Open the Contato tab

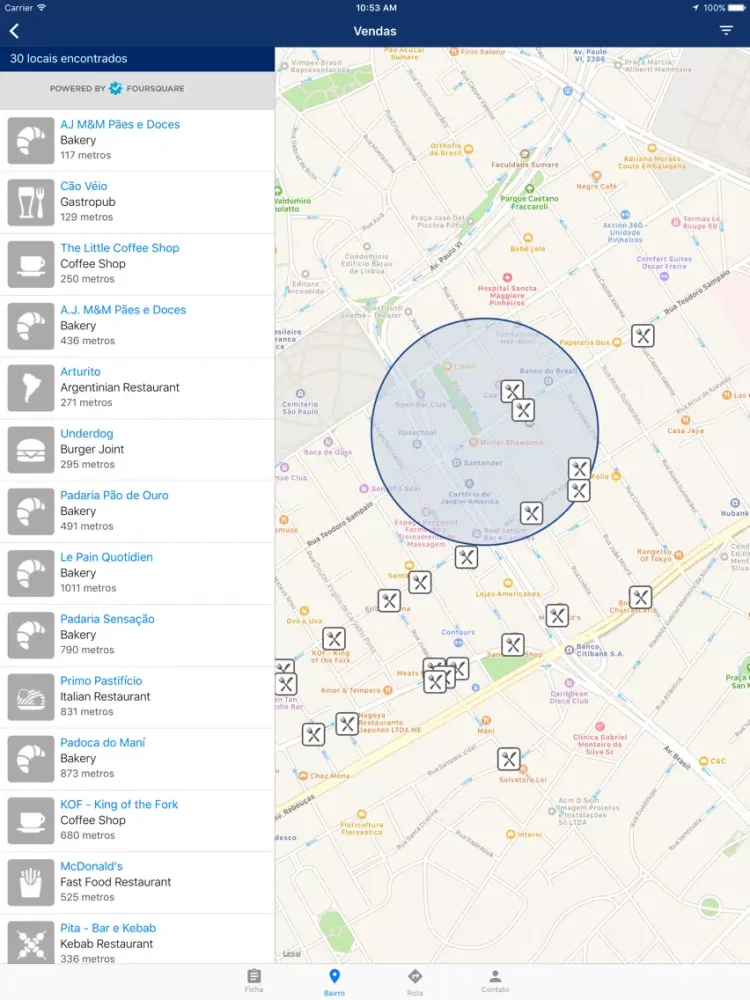pos(495,981)
